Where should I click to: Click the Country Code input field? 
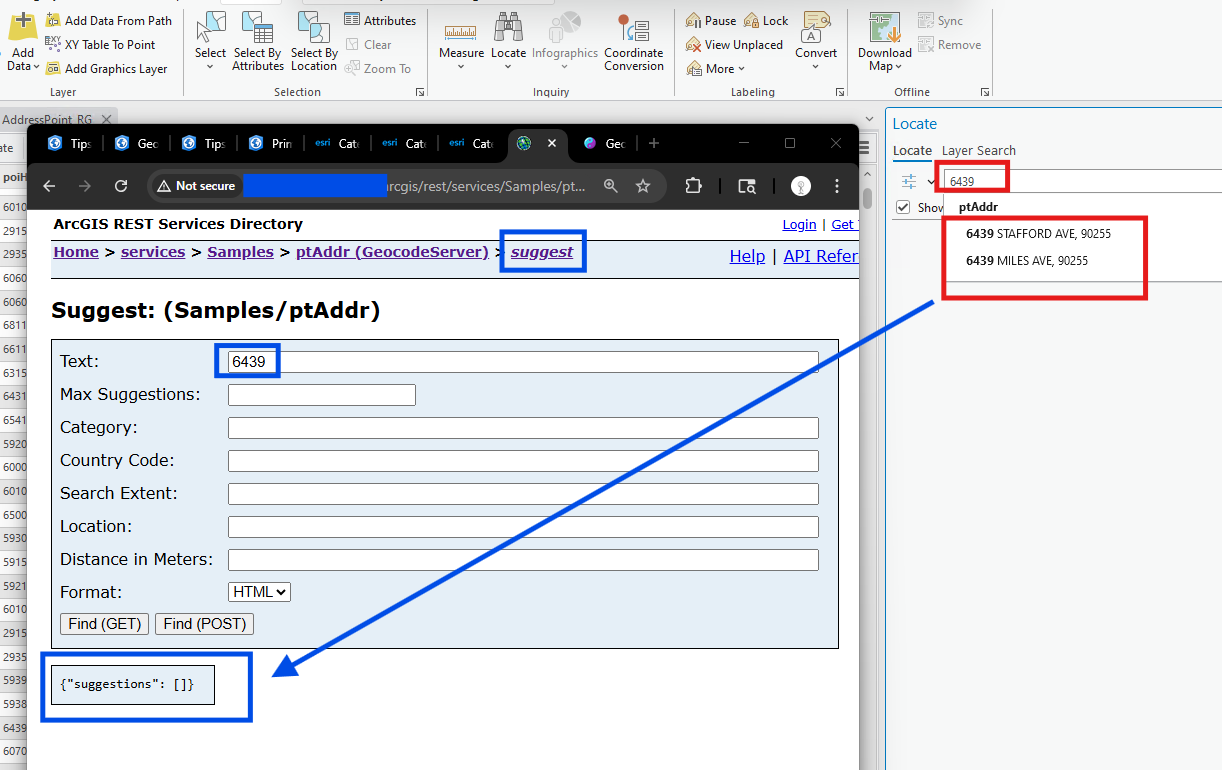tap(523, 460)
